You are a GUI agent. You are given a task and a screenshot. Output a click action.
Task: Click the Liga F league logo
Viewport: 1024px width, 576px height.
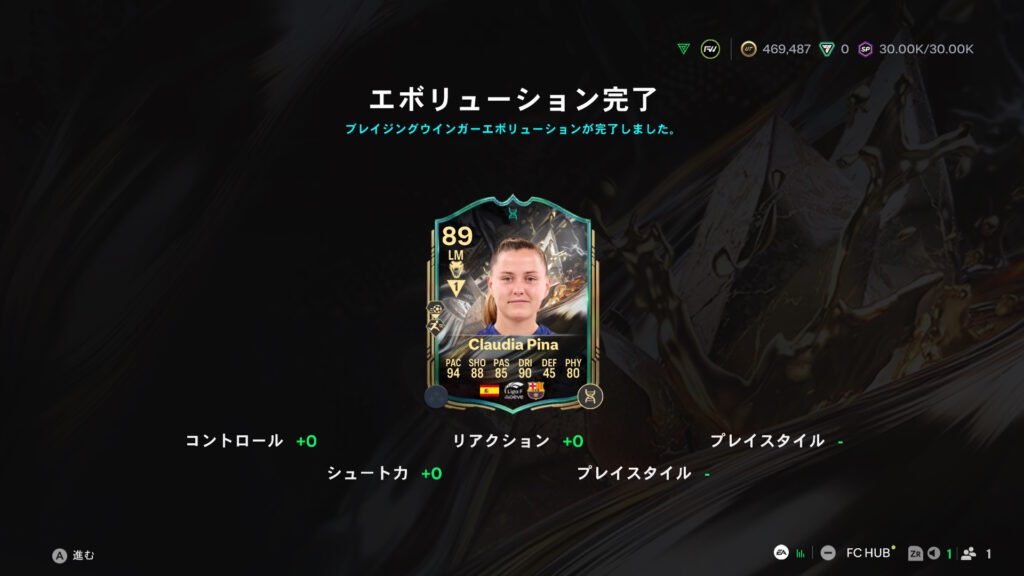513,391
